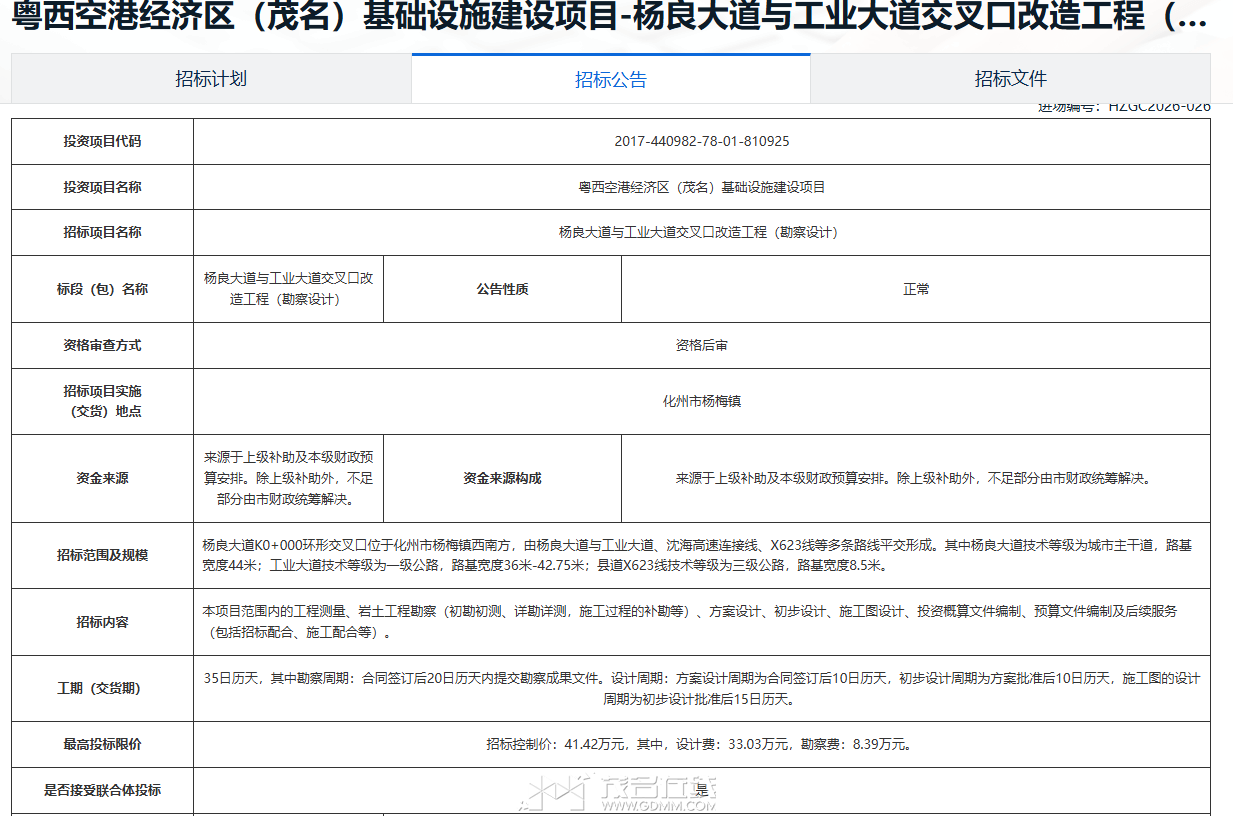Click the 最高投标限价 label cell
Screen dimensions: 1233x816
[x=102, y=744]
